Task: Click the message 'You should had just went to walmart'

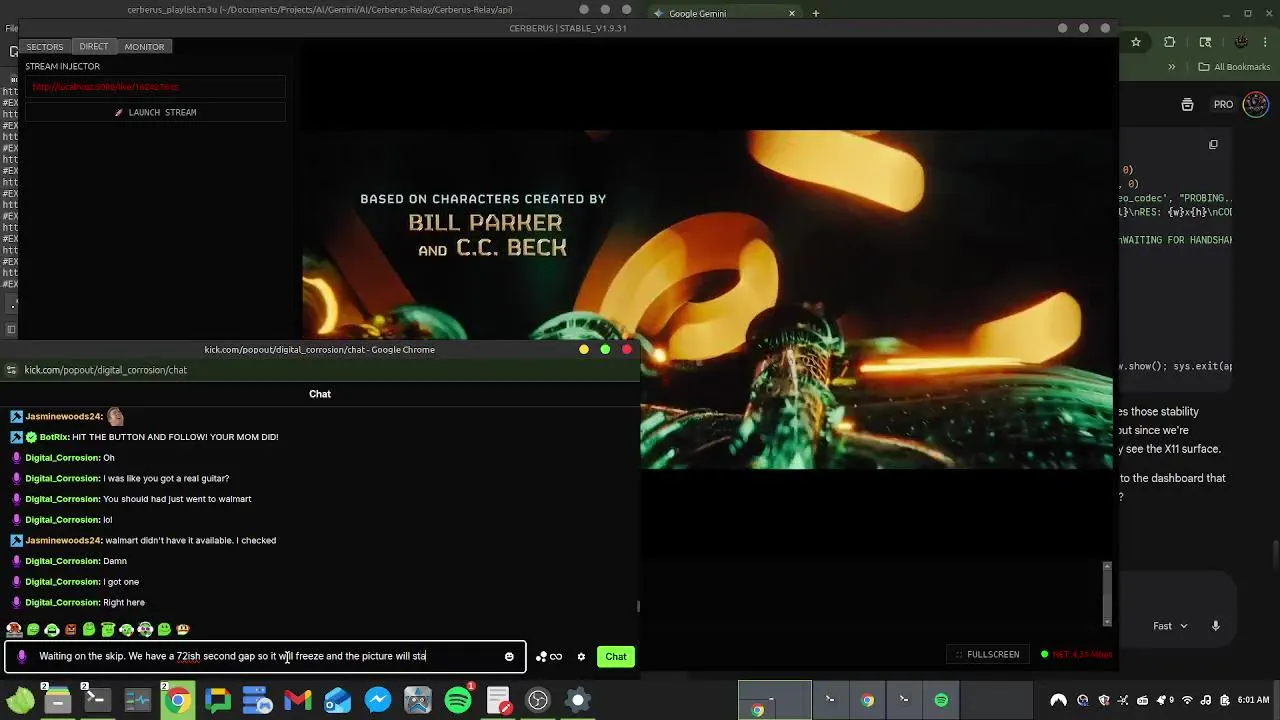Action: [177, 499]
